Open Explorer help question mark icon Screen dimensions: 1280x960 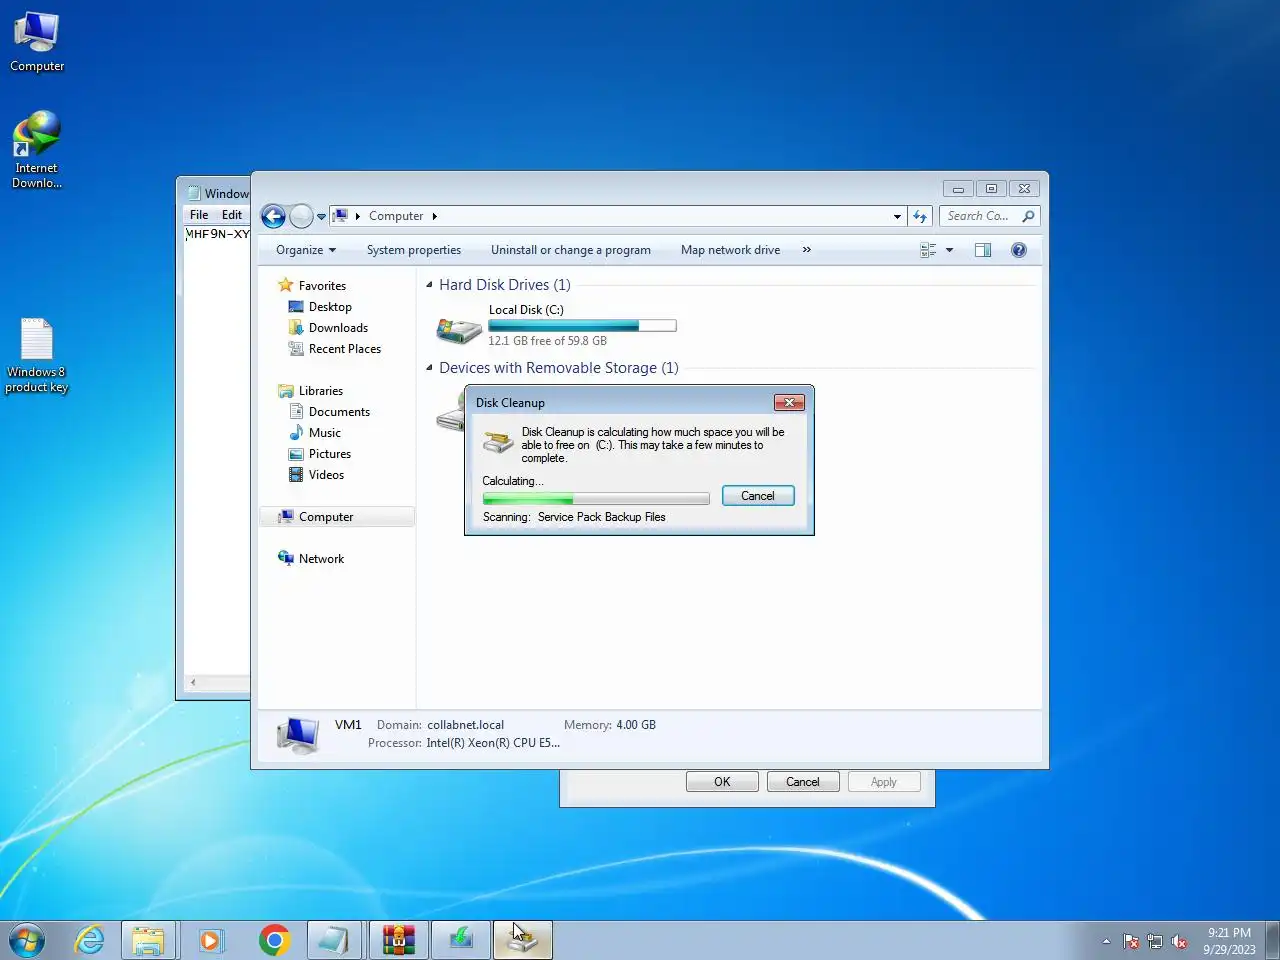[x=1019, y=250]
